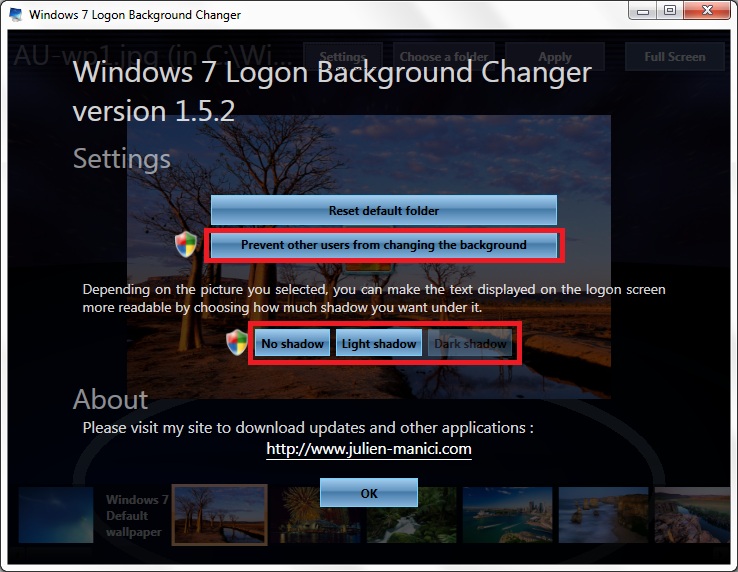Click the shield icon beside No shadow
The height and width of the screenshot is (572, 738).
(x=237, y=342)
